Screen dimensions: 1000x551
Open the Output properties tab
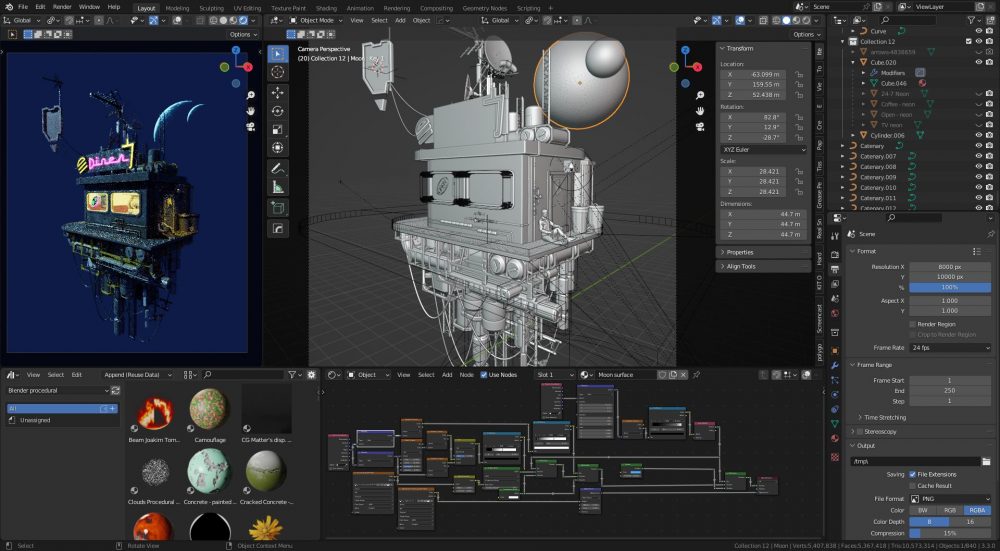[x=835, y=270]
